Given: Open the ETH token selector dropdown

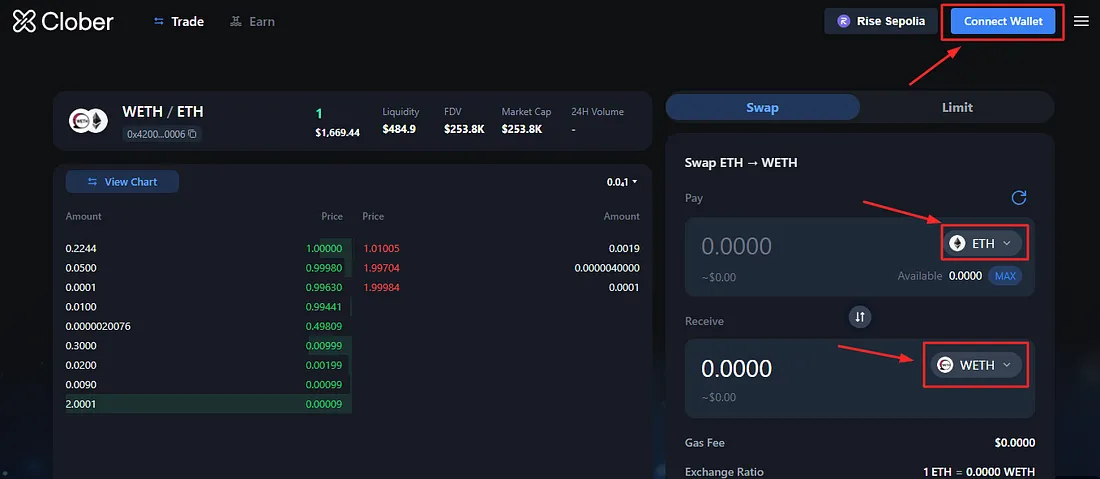Looking at the screenshot, I should [x=981, y=243].
